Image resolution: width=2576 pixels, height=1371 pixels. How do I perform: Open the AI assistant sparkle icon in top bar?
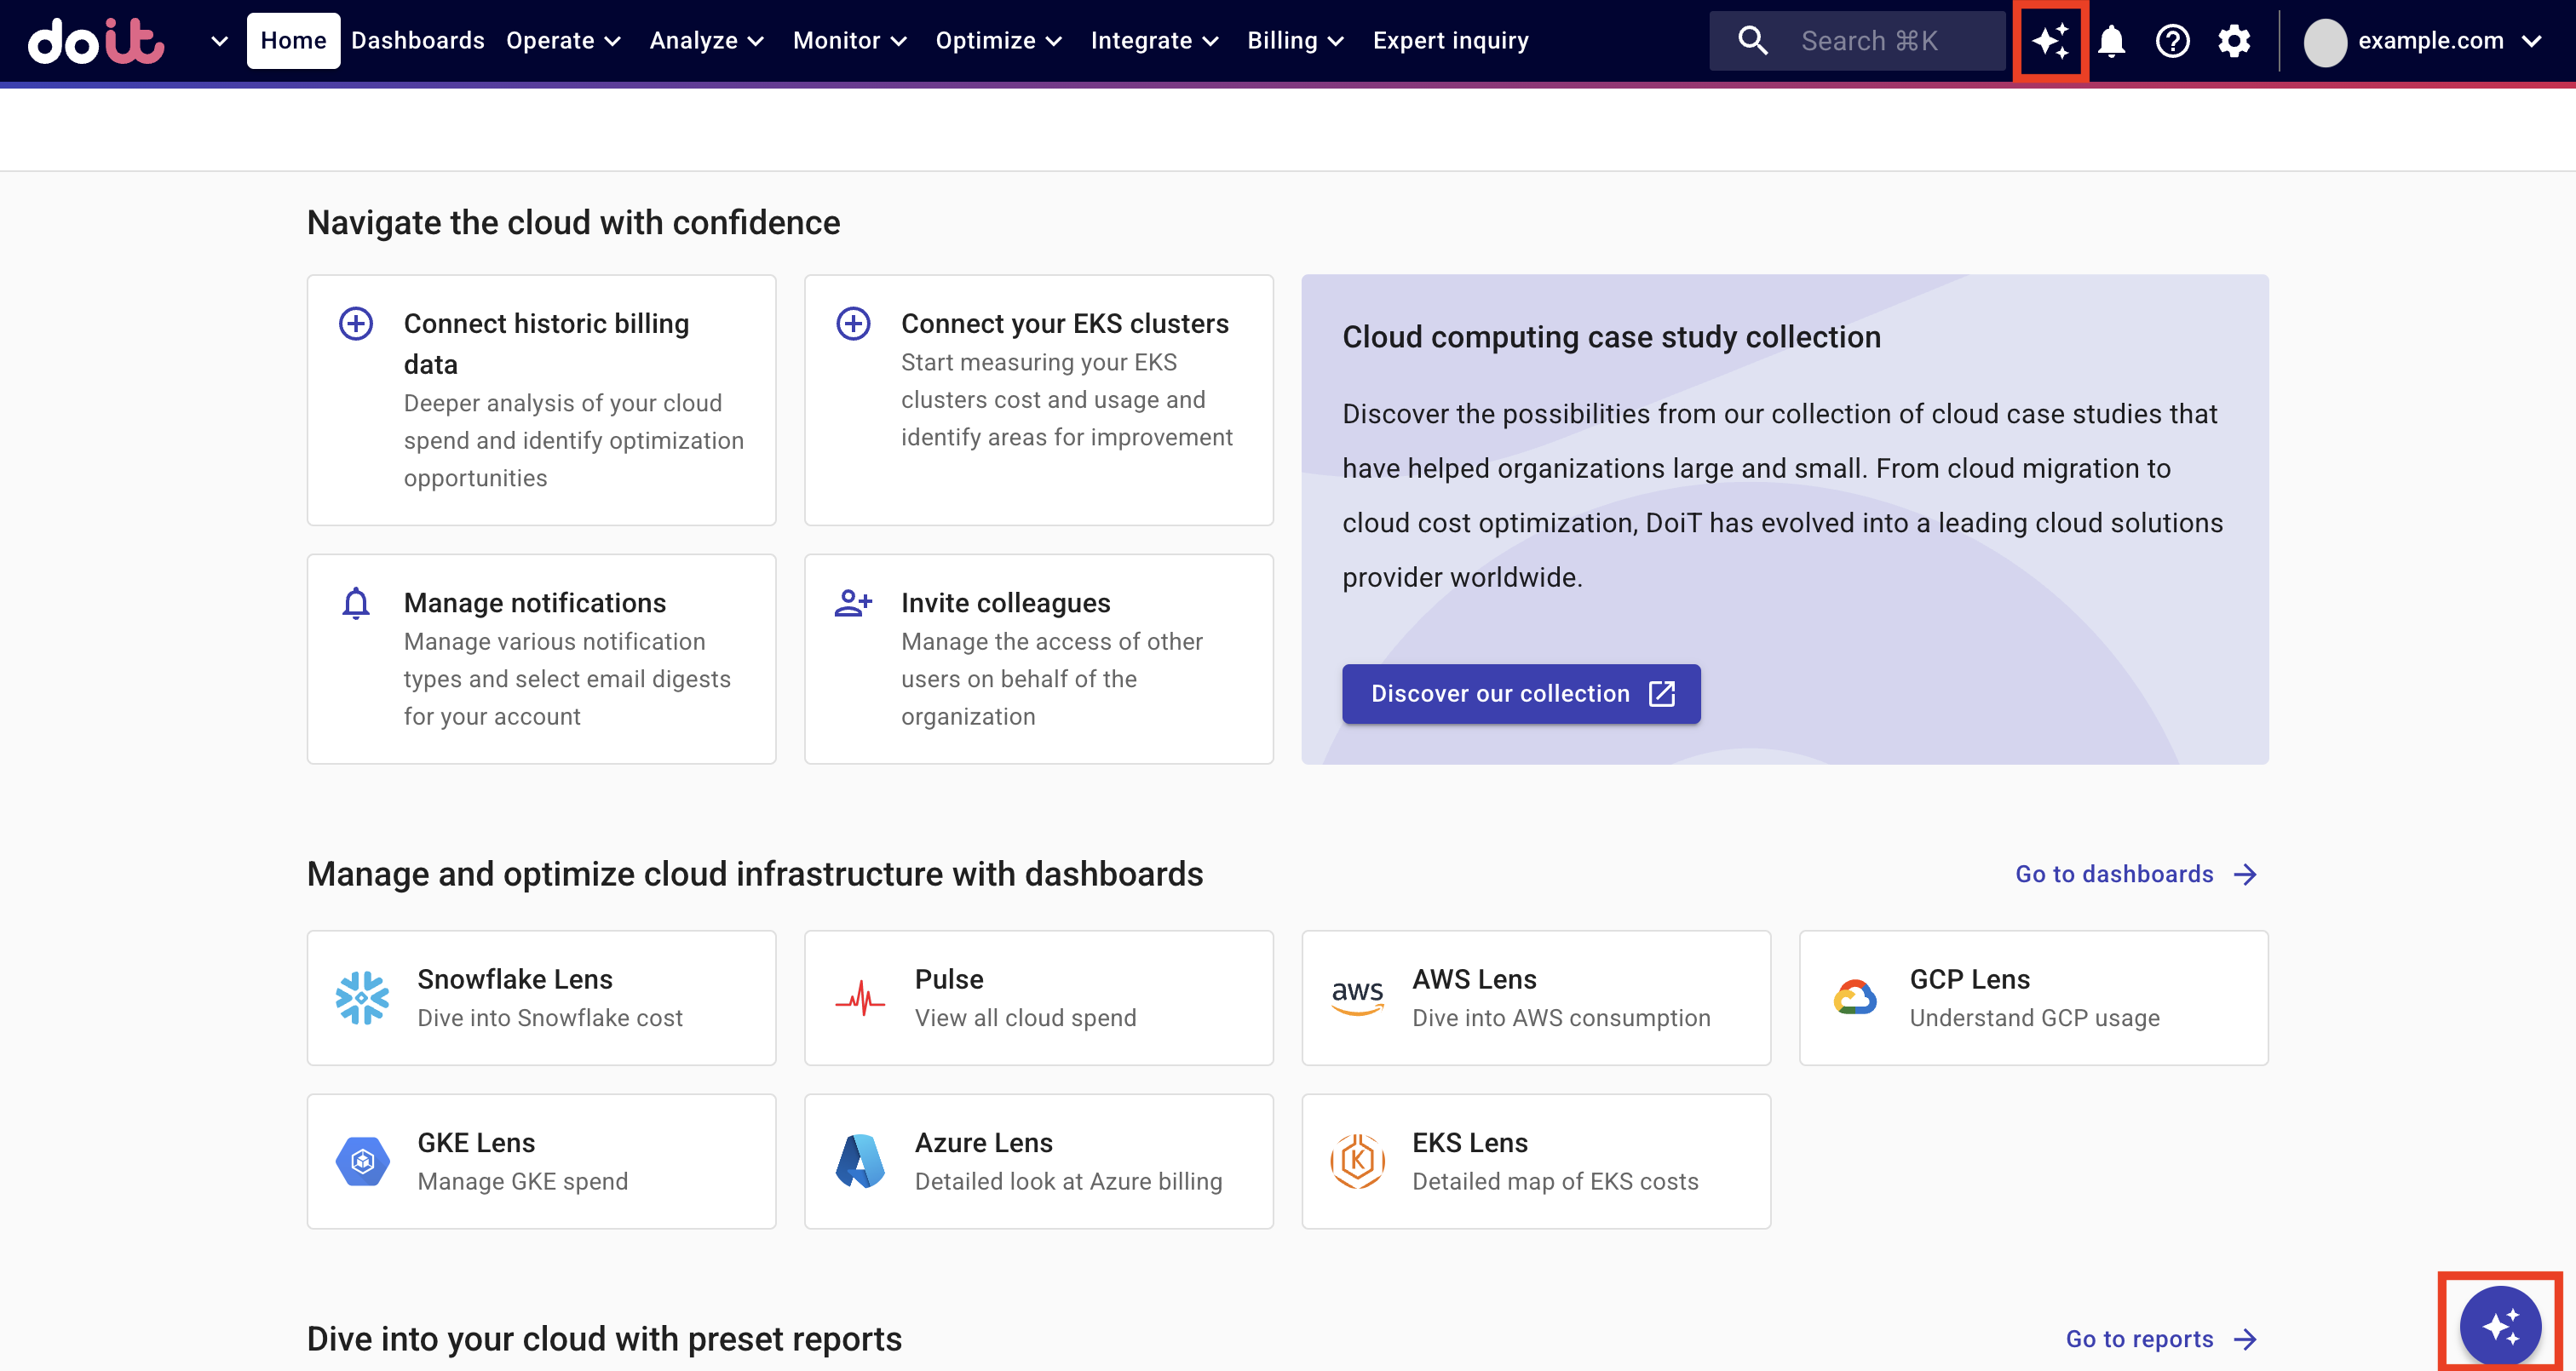tap(2050, 41)
